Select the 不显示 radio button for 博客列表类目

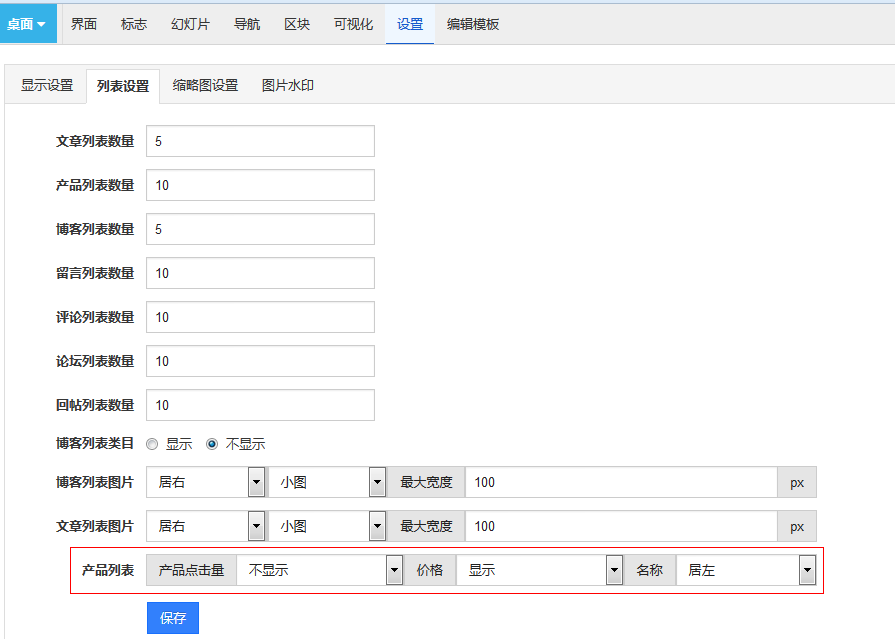[212, 444]
